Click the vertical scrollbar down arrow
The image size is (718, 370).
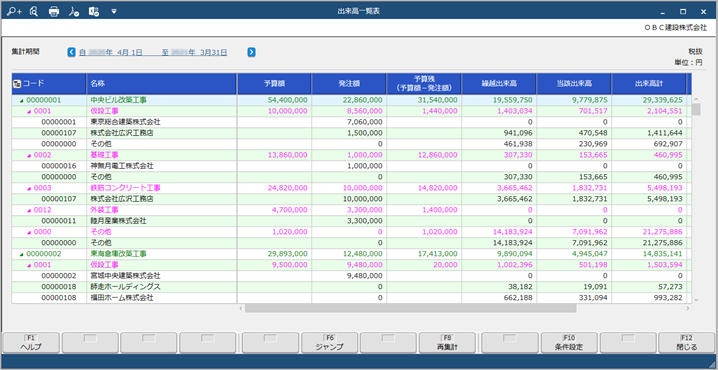point(696,300)
